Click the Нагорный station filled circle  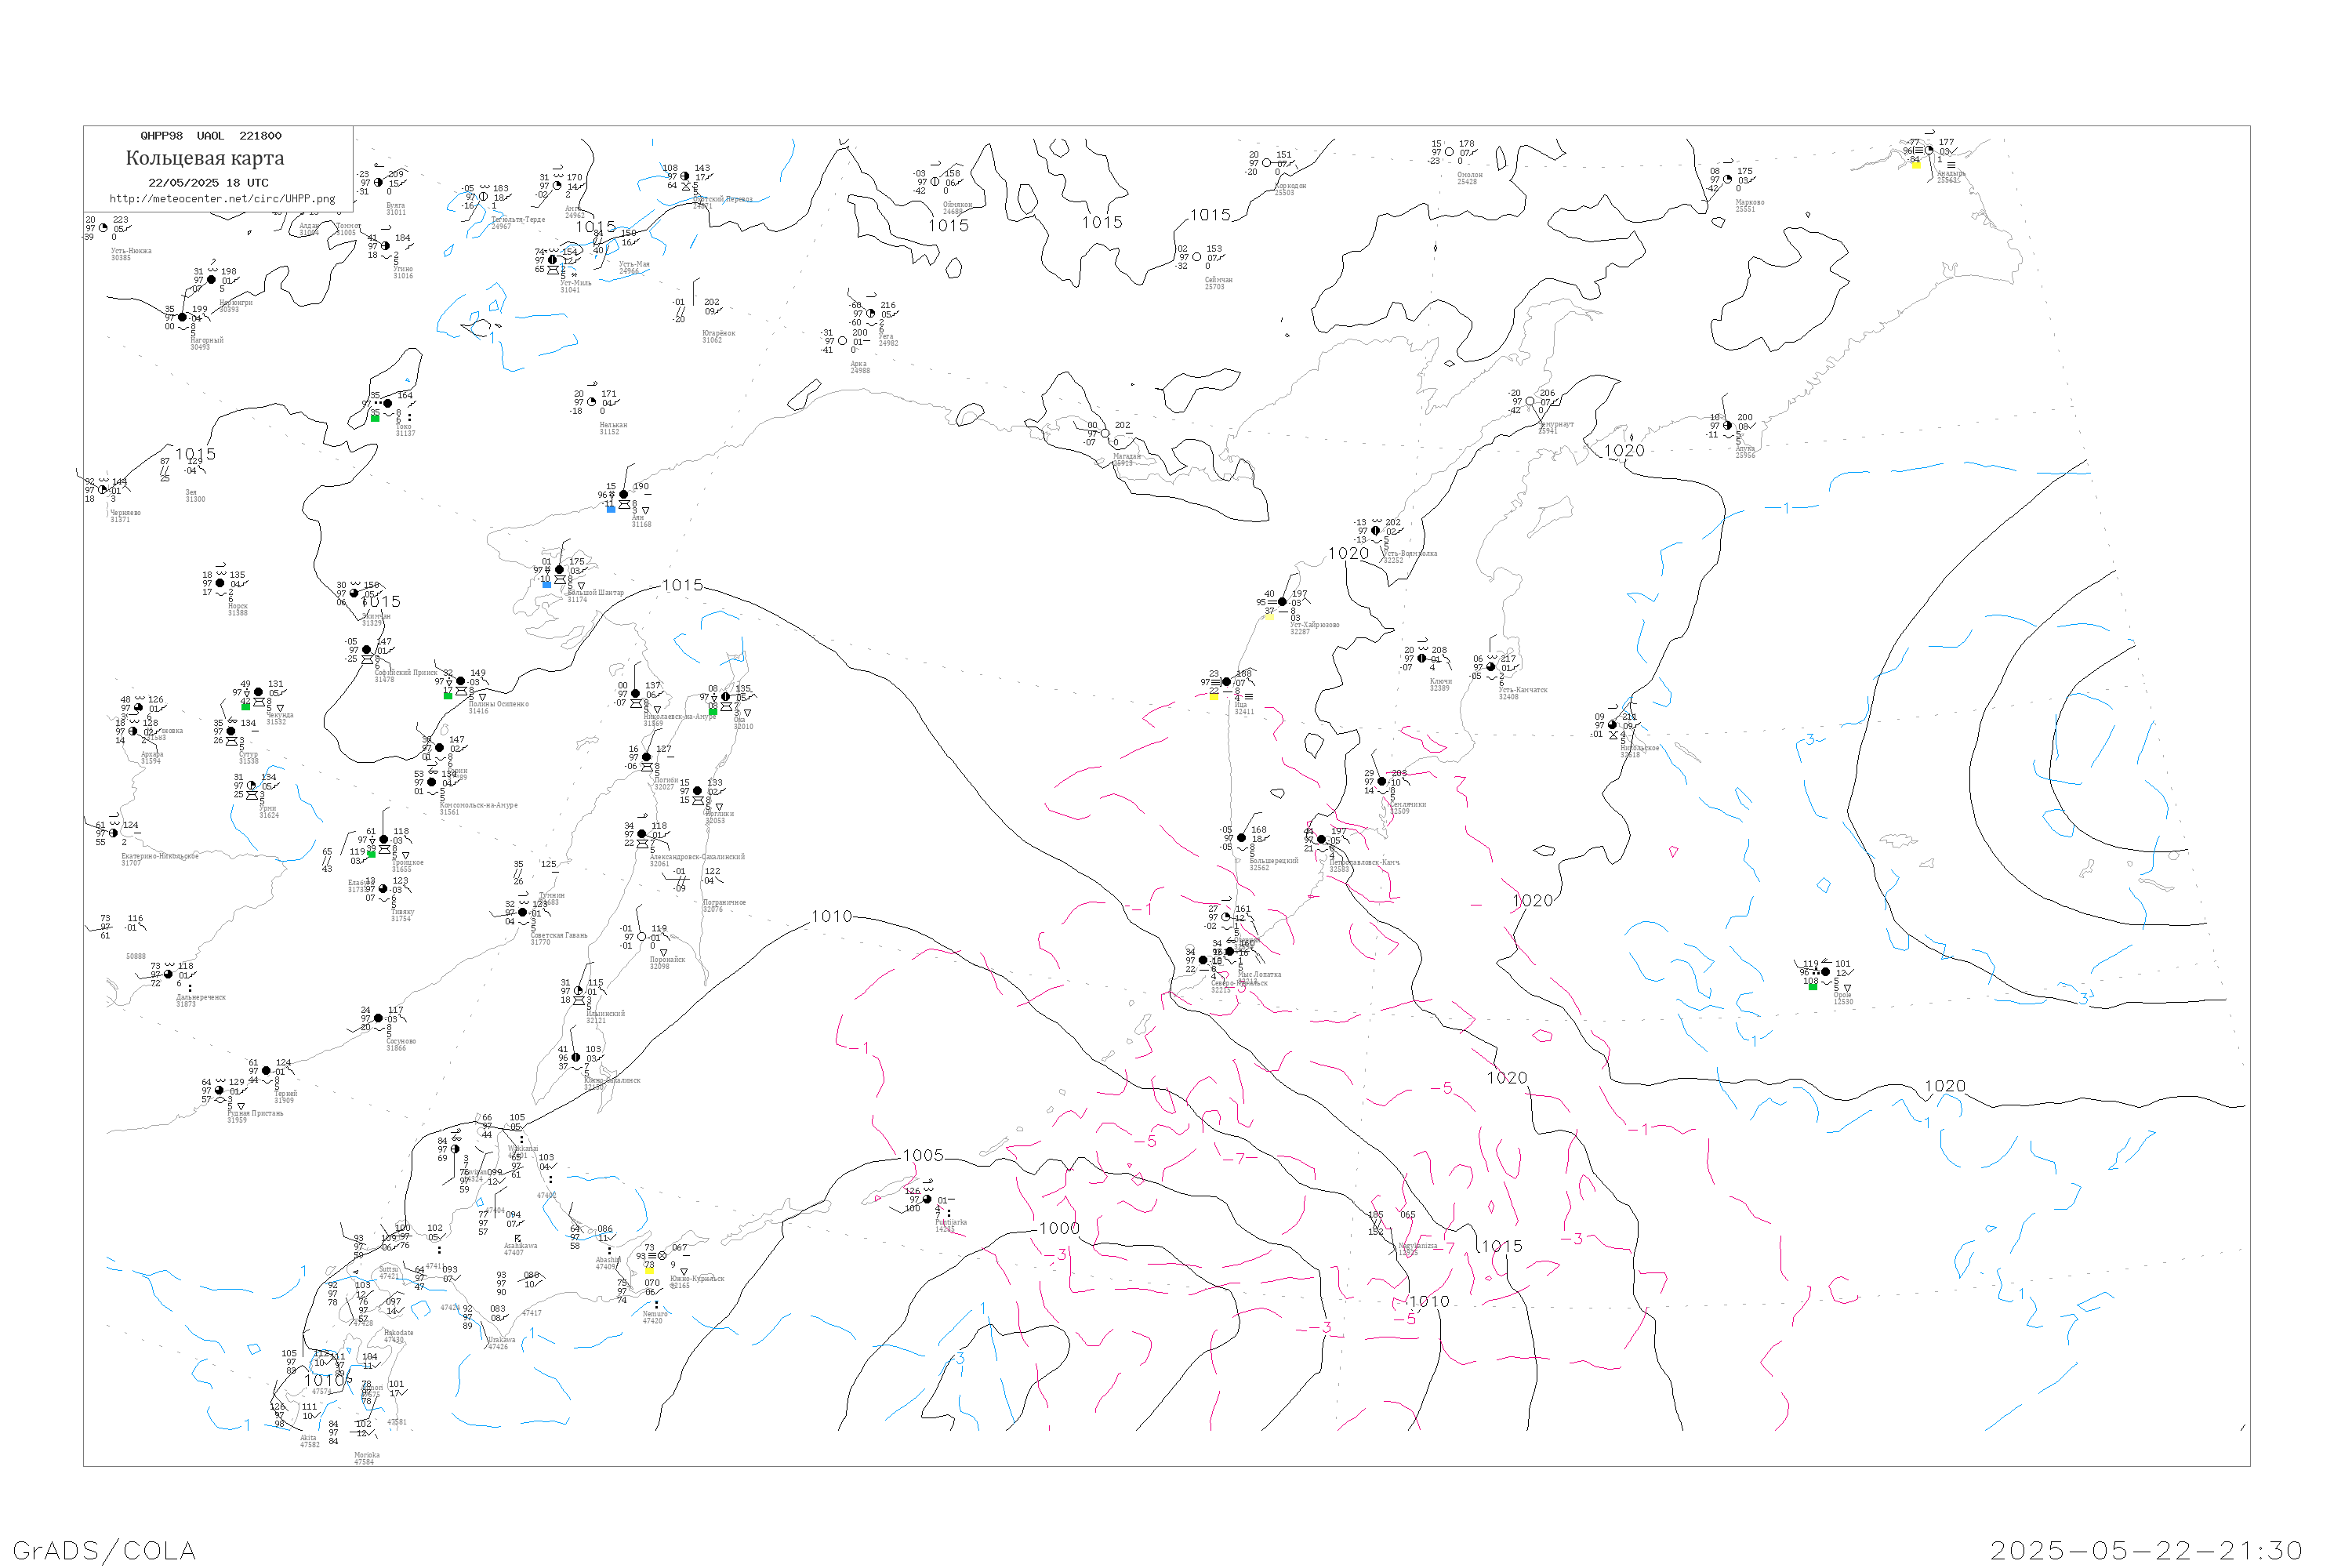coord(182,318)
